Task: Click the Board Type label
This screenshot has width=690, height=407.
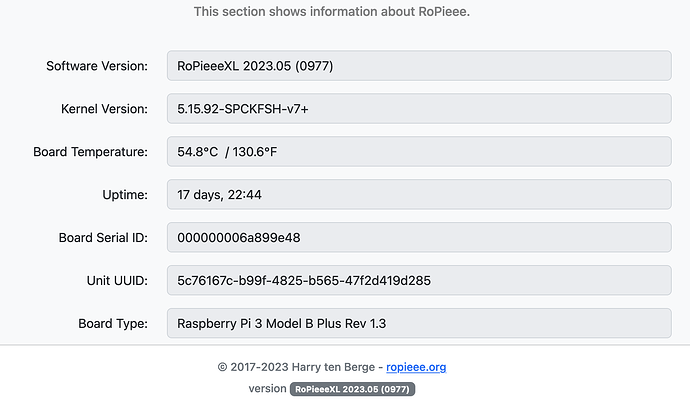Action: (113, 324)
